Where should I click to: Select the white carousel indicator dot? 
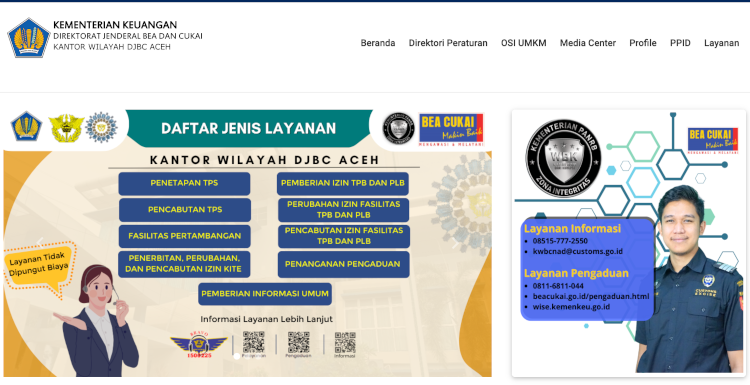pyautogui.click(x=236, y=356)
